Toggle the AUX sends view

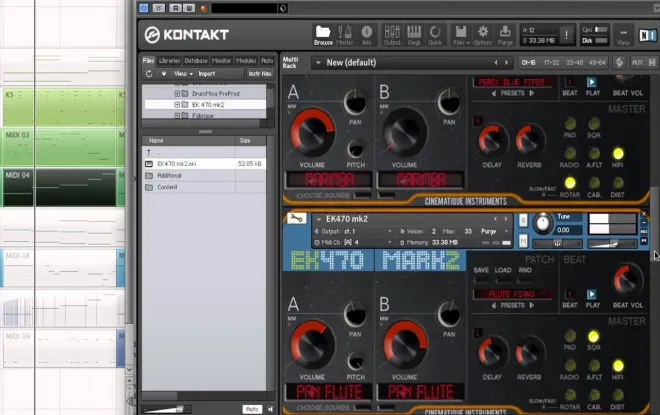click(x=637, y=63)
